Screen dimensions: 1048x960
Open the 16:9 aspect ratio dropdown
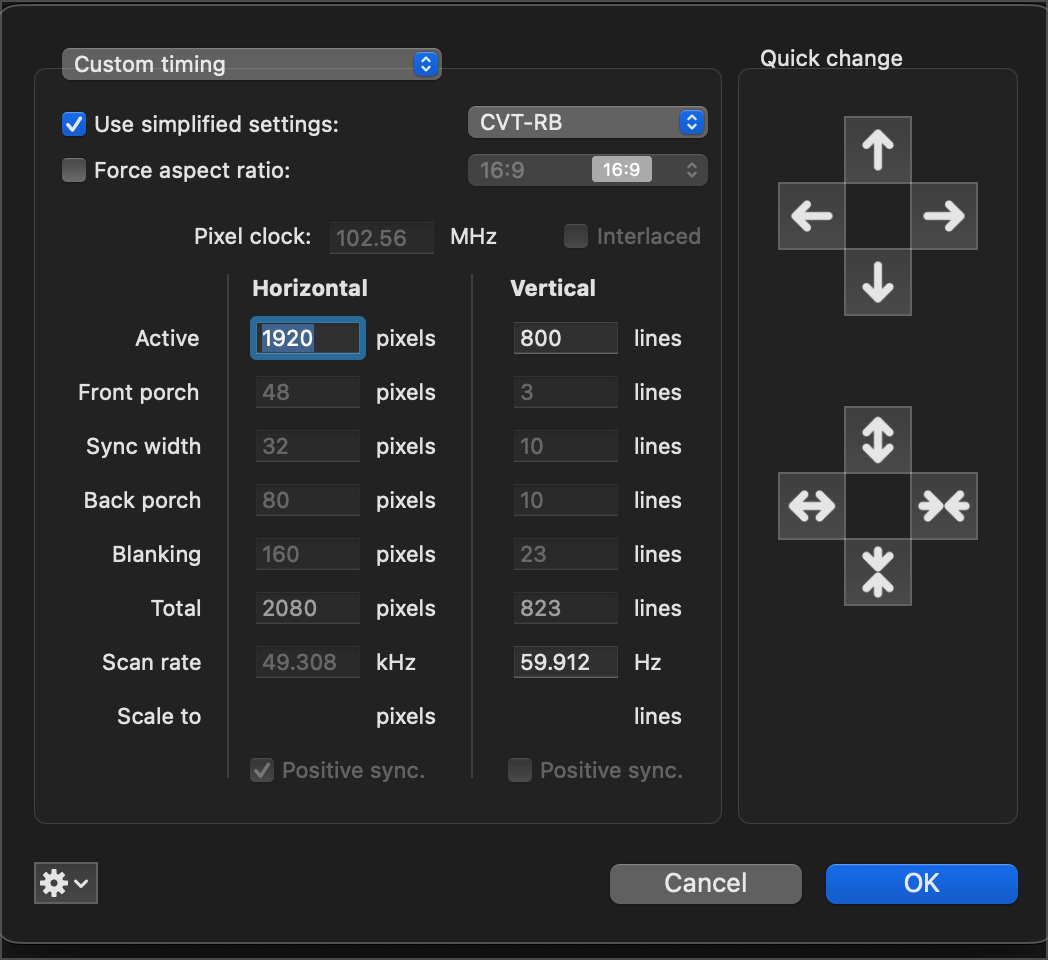tap(587, 170)
